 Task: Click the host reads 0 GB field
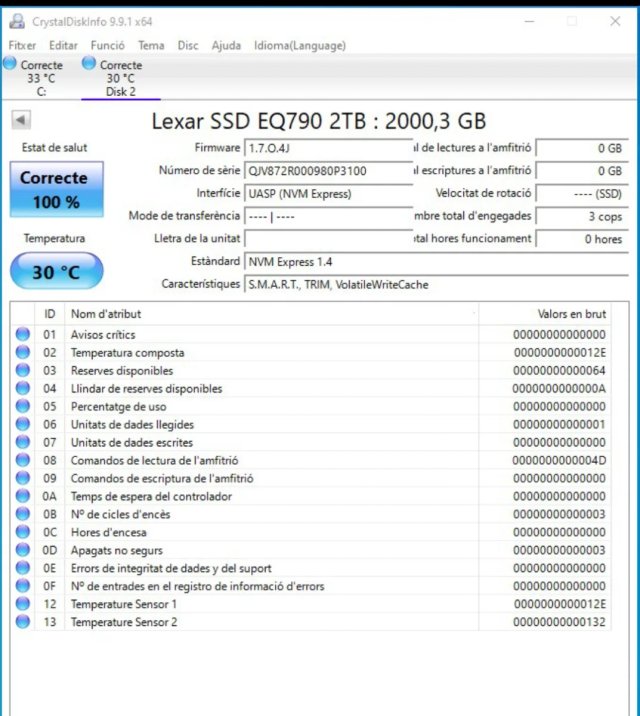582,148
